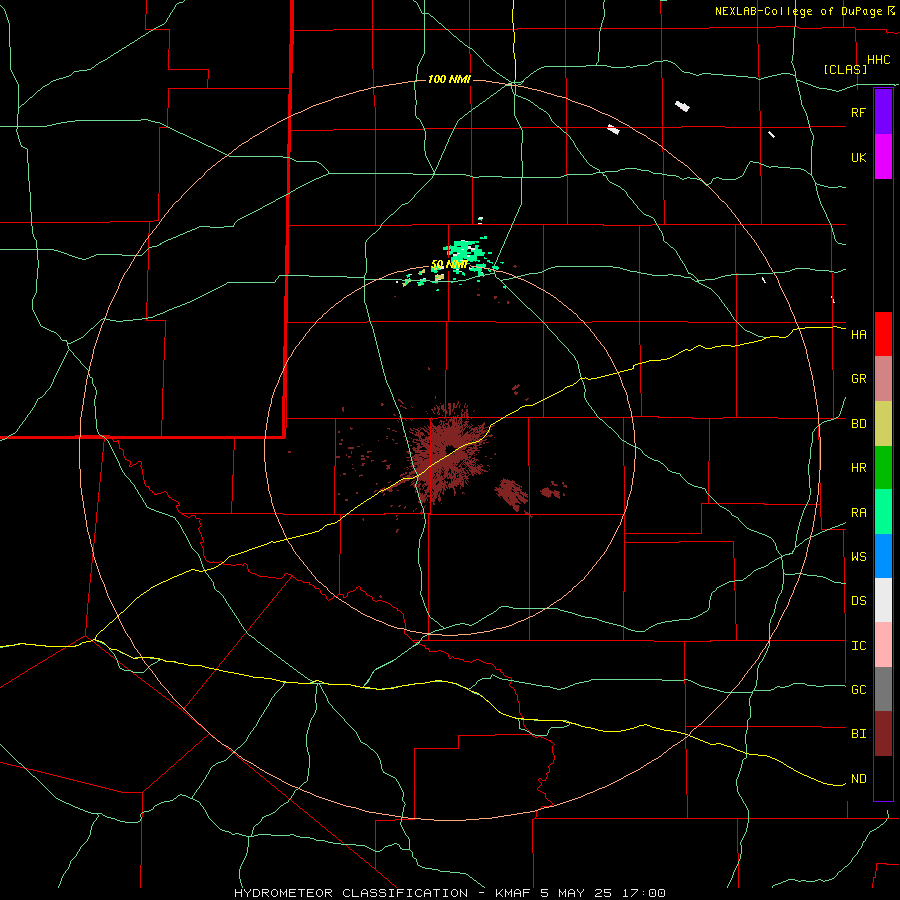This screenshot has height=900, width=900.
Task: Click the black ND legend swatch
Action: click(x=883, y=778)
